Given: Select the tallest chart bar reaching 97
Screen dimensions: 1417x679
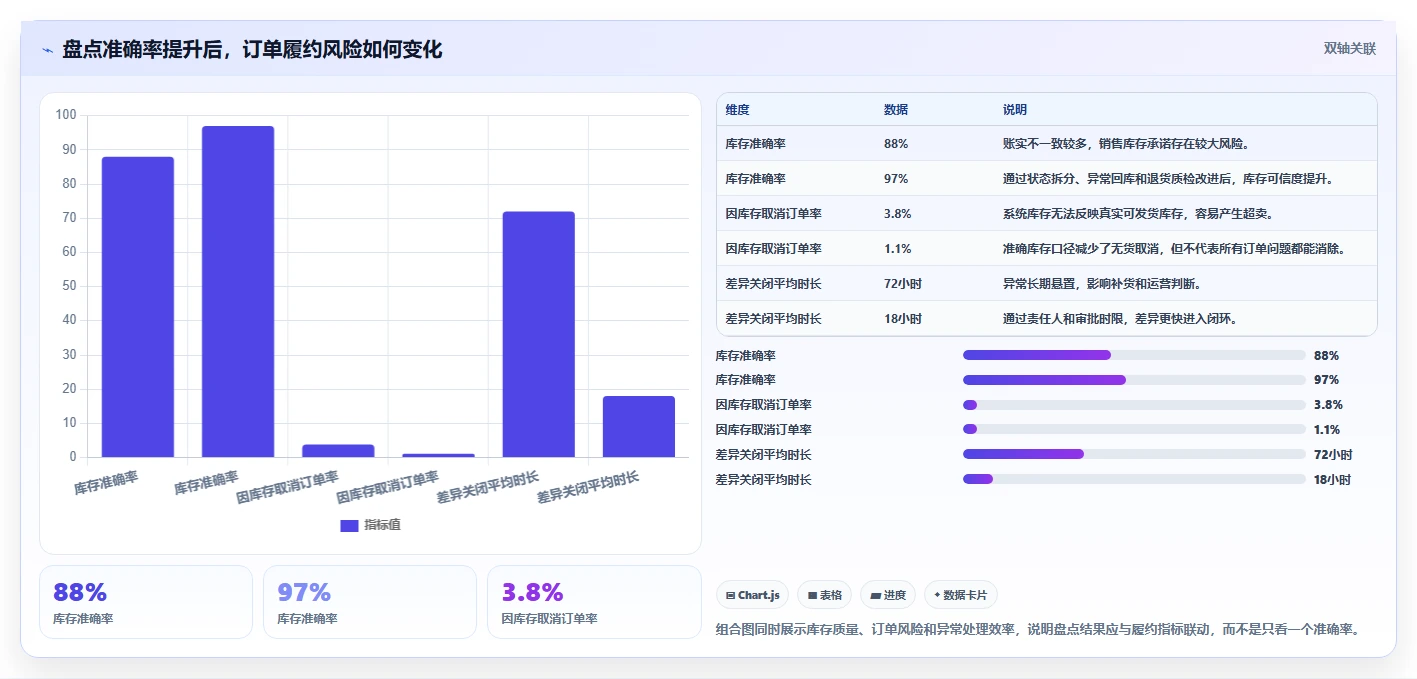Looking at the screenshot, I should point(238,291).
